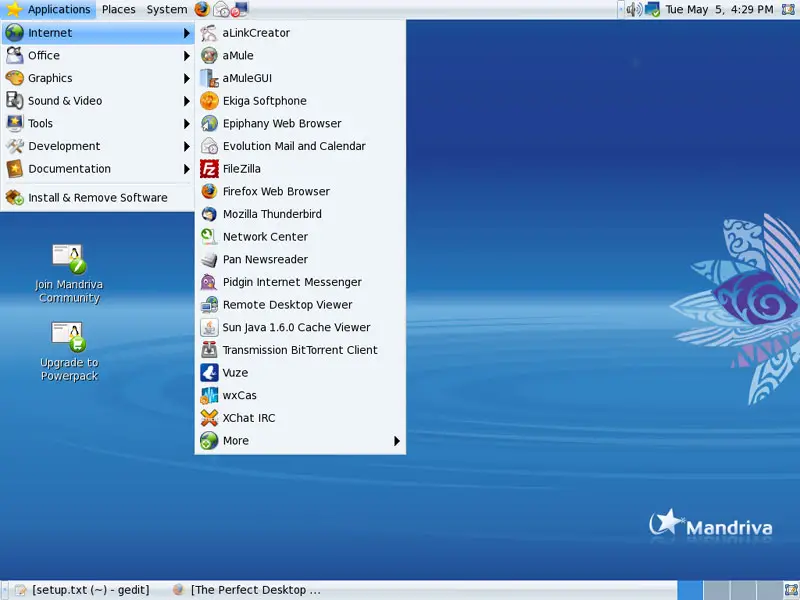The width and height of the screenshot is (800, 600).
Task: Click the icon right of the clock in top panel
Action: click(789, 9)
